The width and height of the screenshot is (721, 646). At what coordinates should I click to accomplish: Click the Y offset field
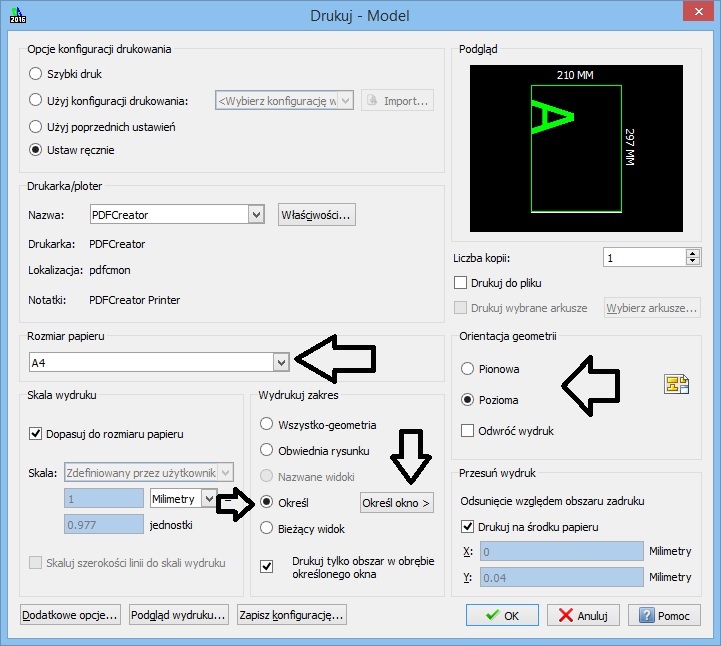tap(561, 577)
